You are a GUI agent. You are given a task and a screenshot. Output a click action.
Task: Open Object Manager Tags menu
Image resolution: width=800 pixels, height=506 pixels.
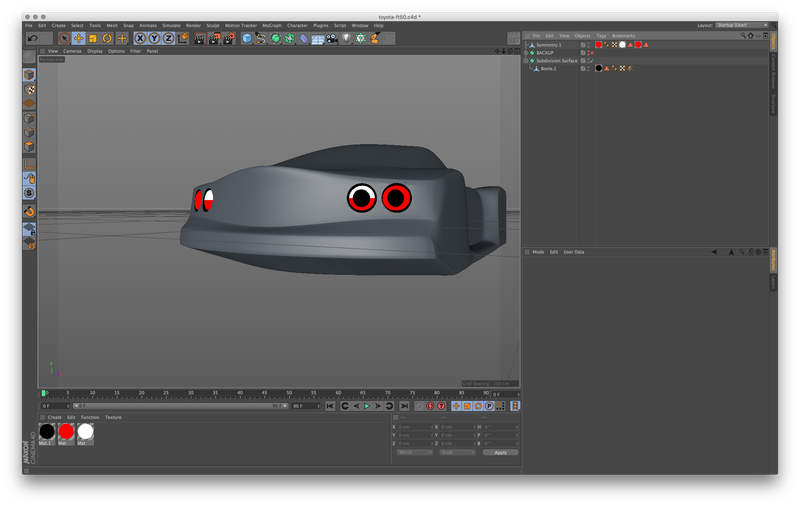click(602, 36)
